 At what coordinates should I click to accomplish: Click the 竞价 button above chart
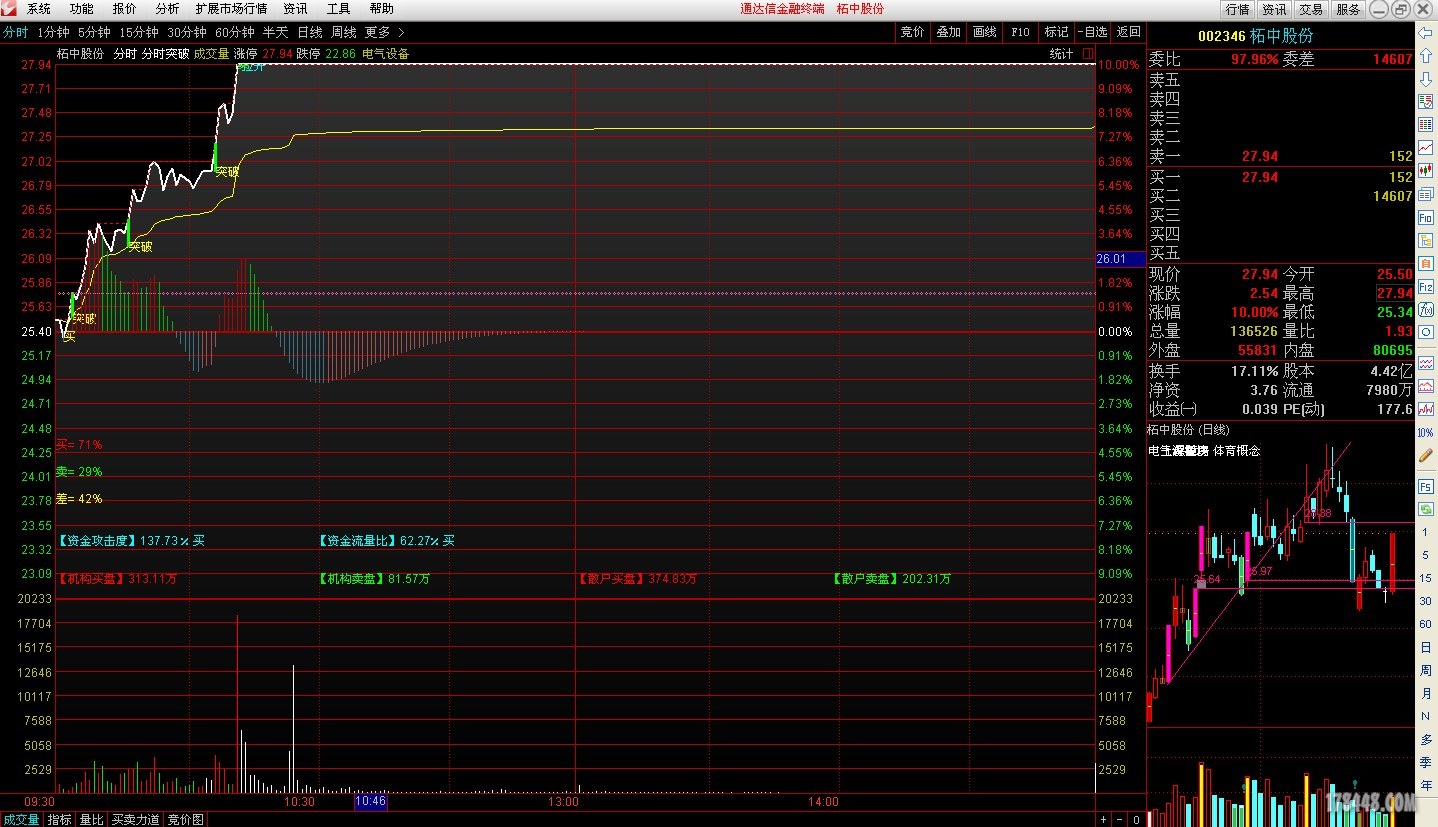click(x=912, y=32)
